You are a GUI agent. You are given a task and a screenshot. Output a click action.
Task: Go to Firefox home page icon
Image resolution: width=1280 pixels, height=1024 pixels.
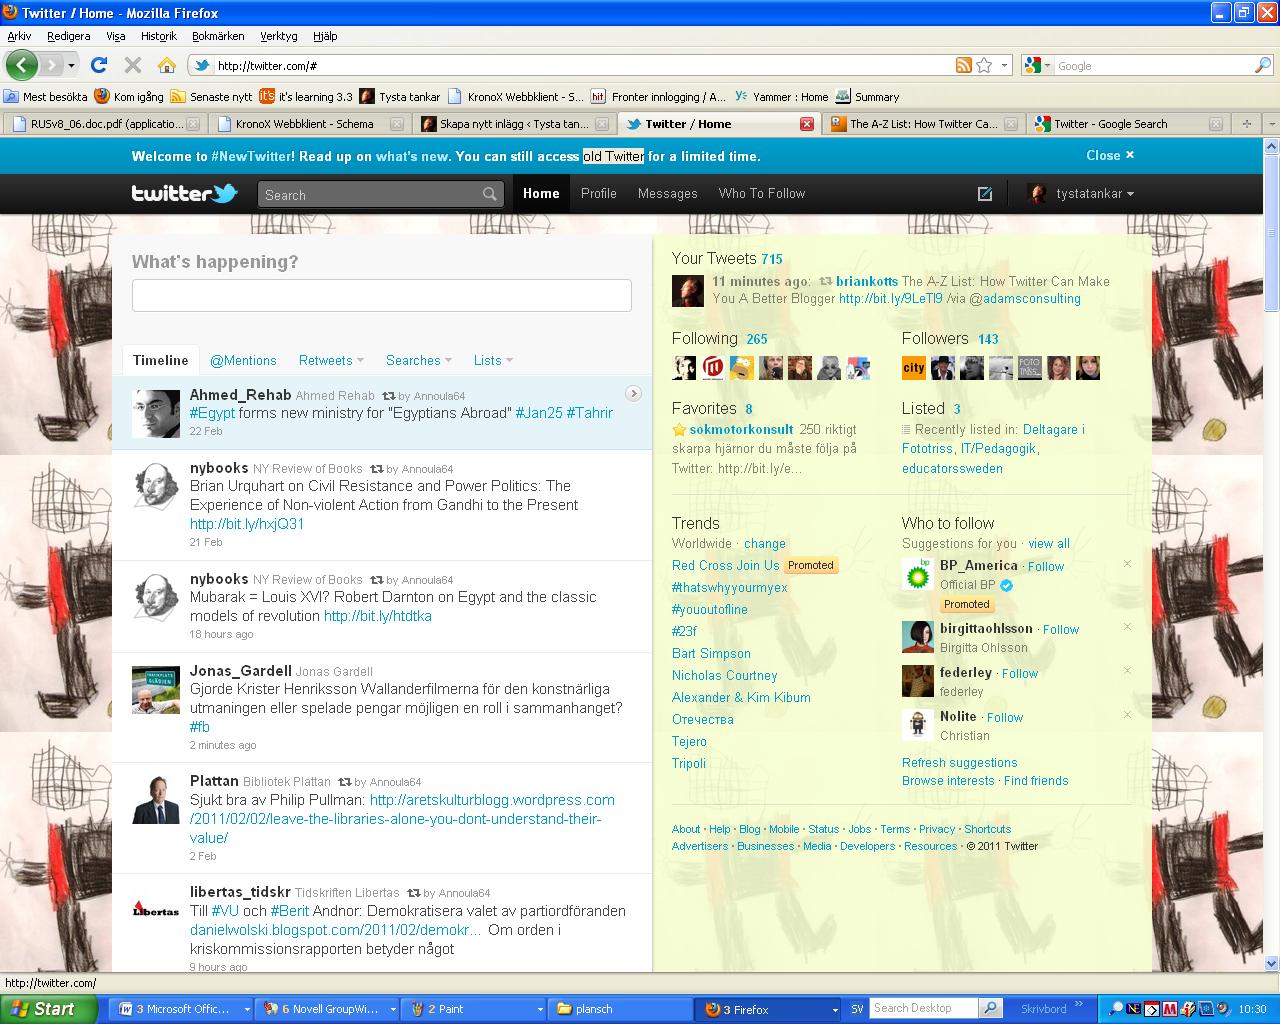pyautogui.click(x=167, y=65)
